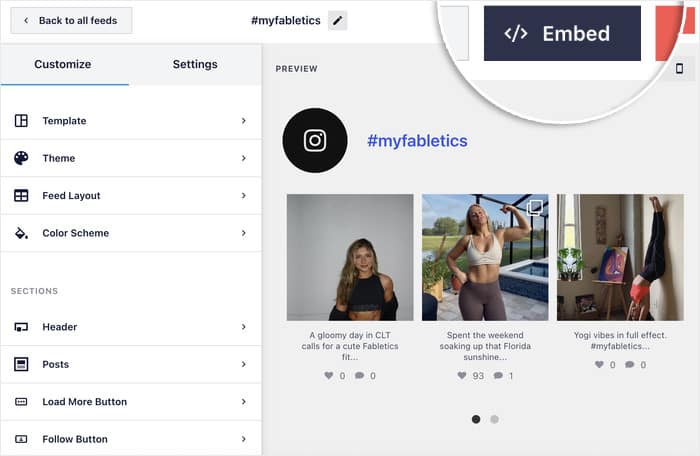Expand the Theme chevron
Screen dimensions: 700x456
click(x=244, y=158)
